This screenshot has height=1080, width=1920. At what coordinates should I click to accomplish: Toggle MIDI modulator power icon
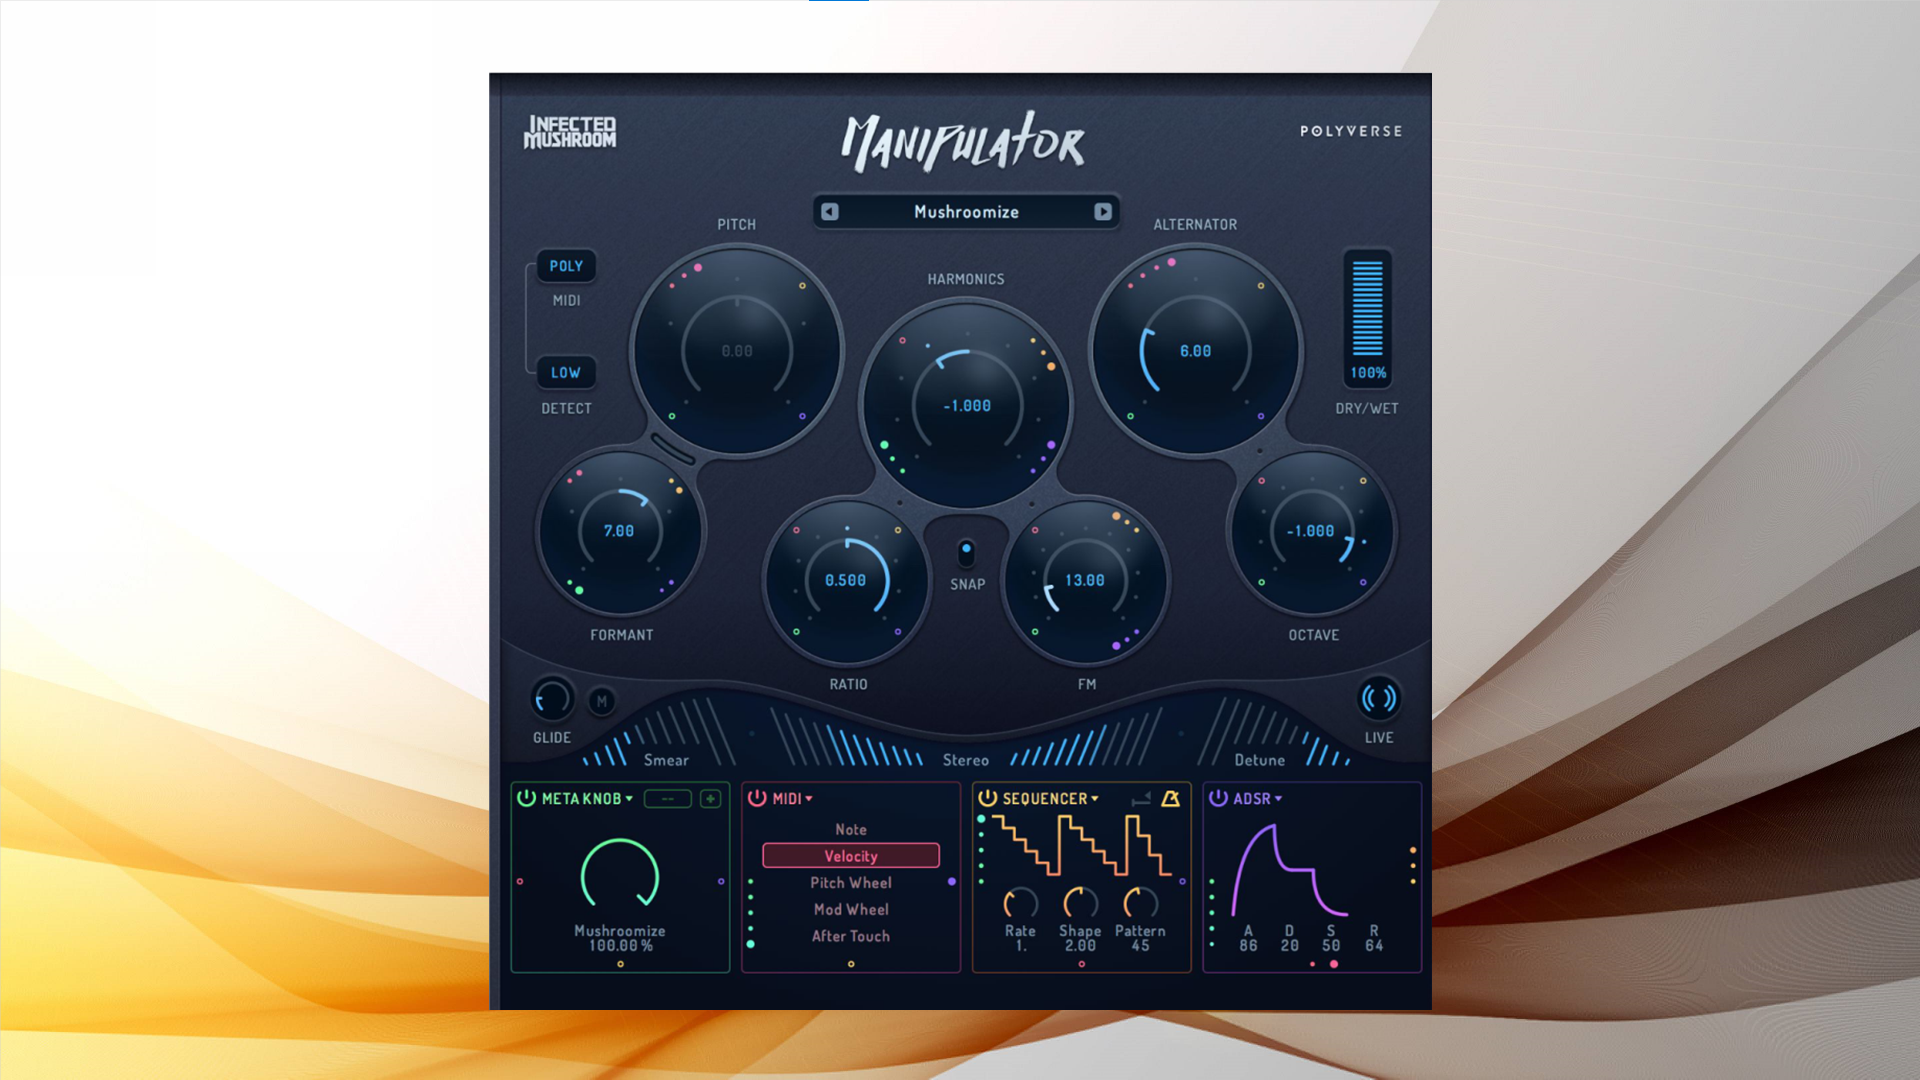coord(757,798)
